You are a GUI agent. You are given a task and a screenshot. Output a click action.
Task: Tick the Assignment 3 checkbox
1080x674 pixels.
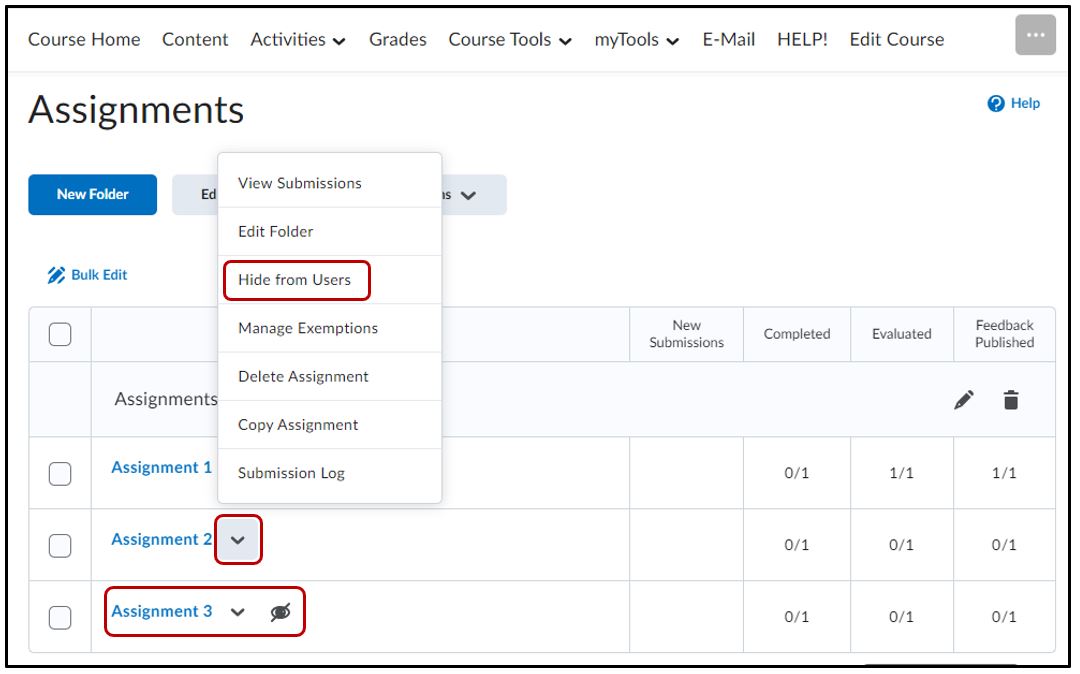[x=60, y=617]
